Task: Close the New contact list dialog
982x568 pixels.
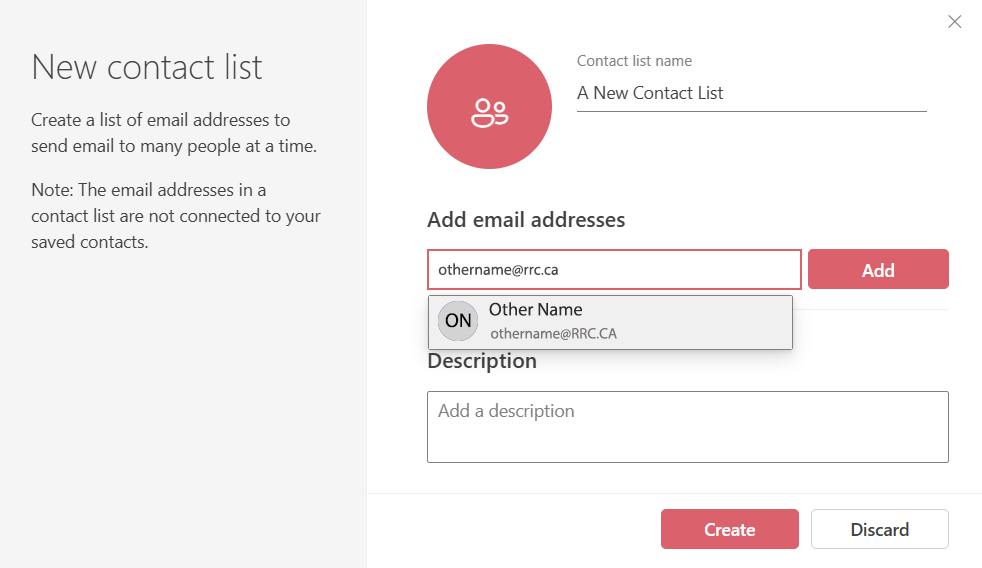Action: point(954,22)
